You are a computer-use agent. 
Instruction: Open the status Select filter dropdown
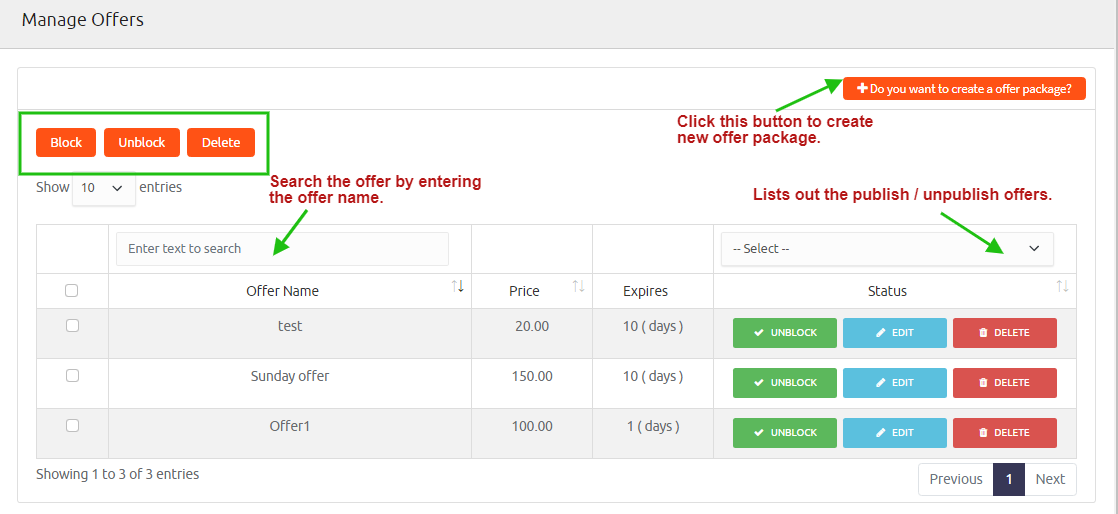point(886,249)
